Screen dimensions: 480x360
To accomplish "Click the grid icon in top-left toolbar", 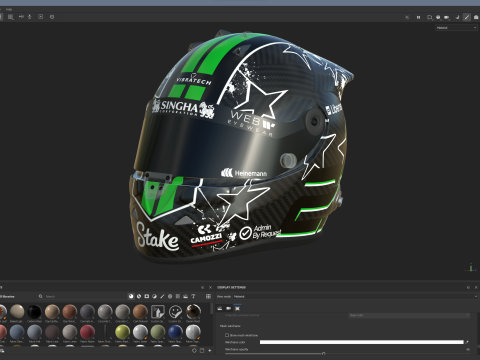I will coord(11,17).
